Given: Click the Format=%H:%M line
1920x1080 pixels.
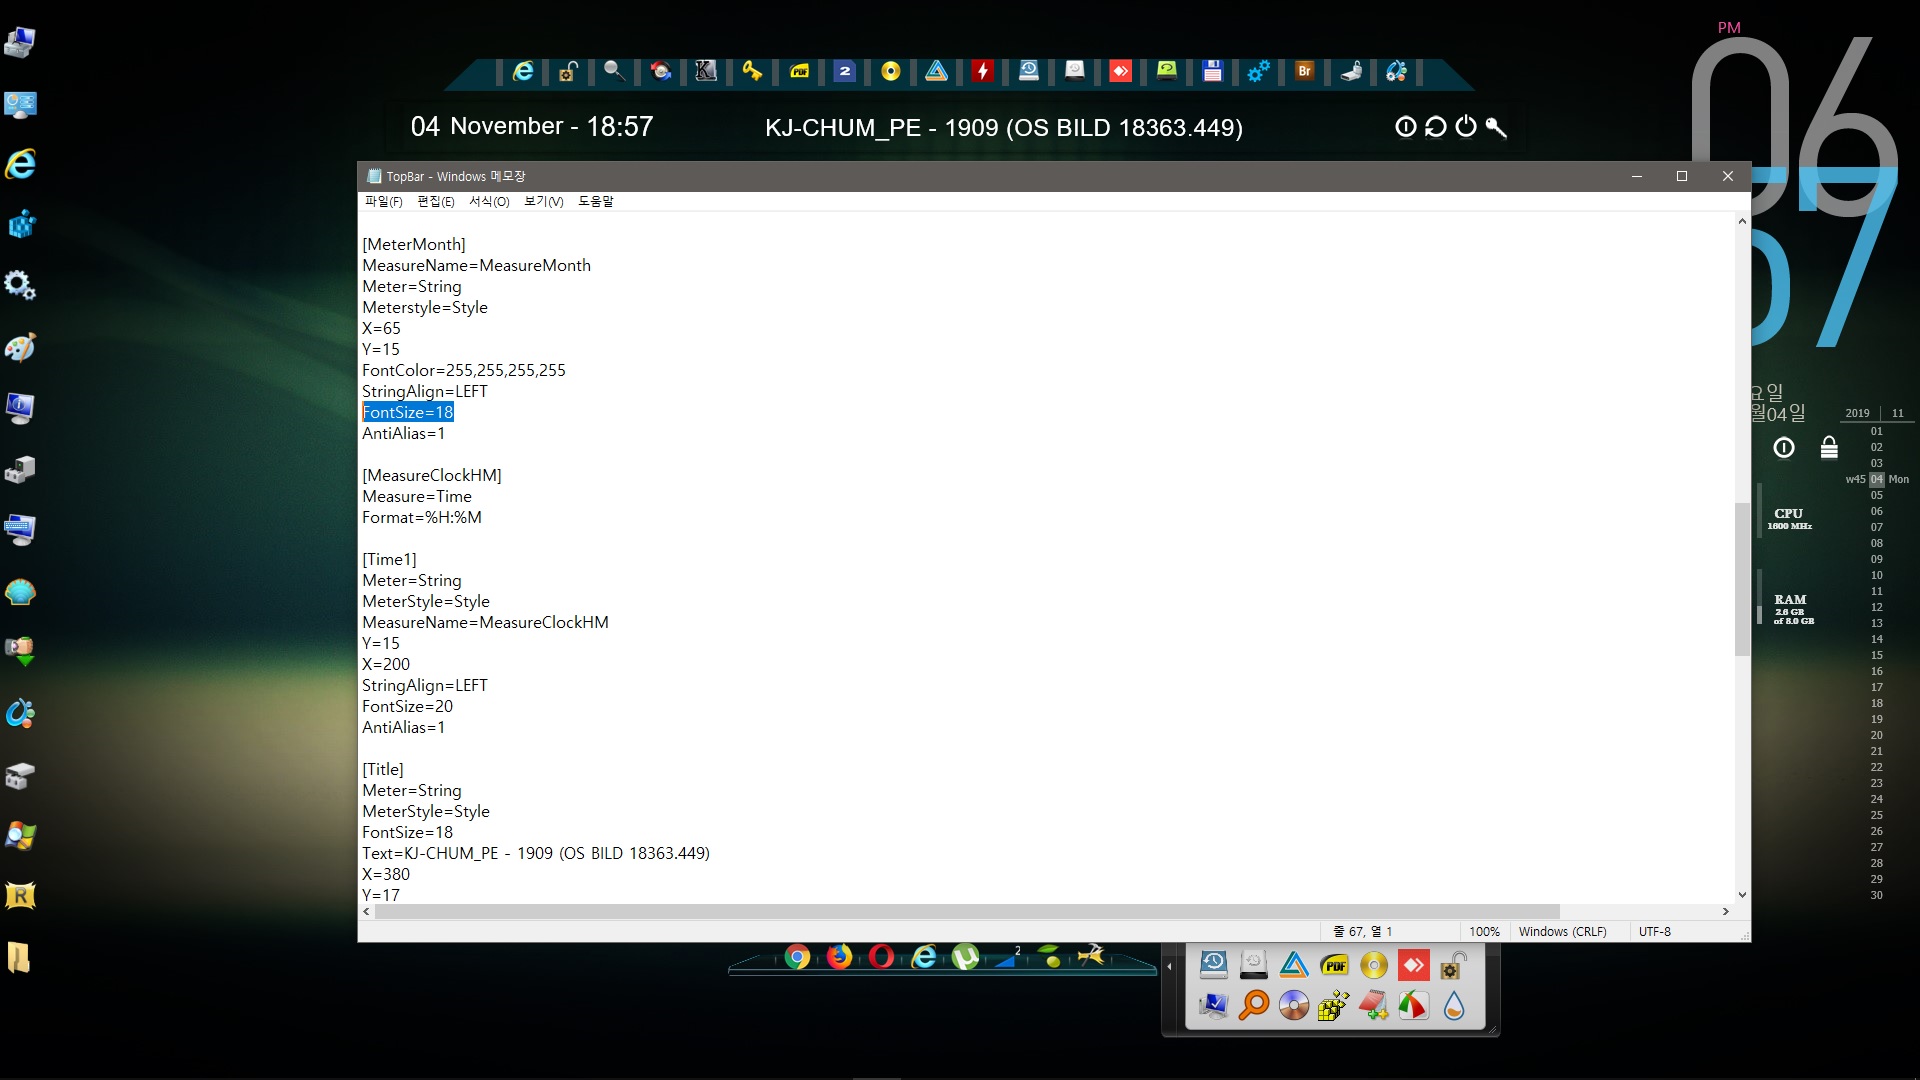Looking at the screenshot, I should [x=422, y=517].
